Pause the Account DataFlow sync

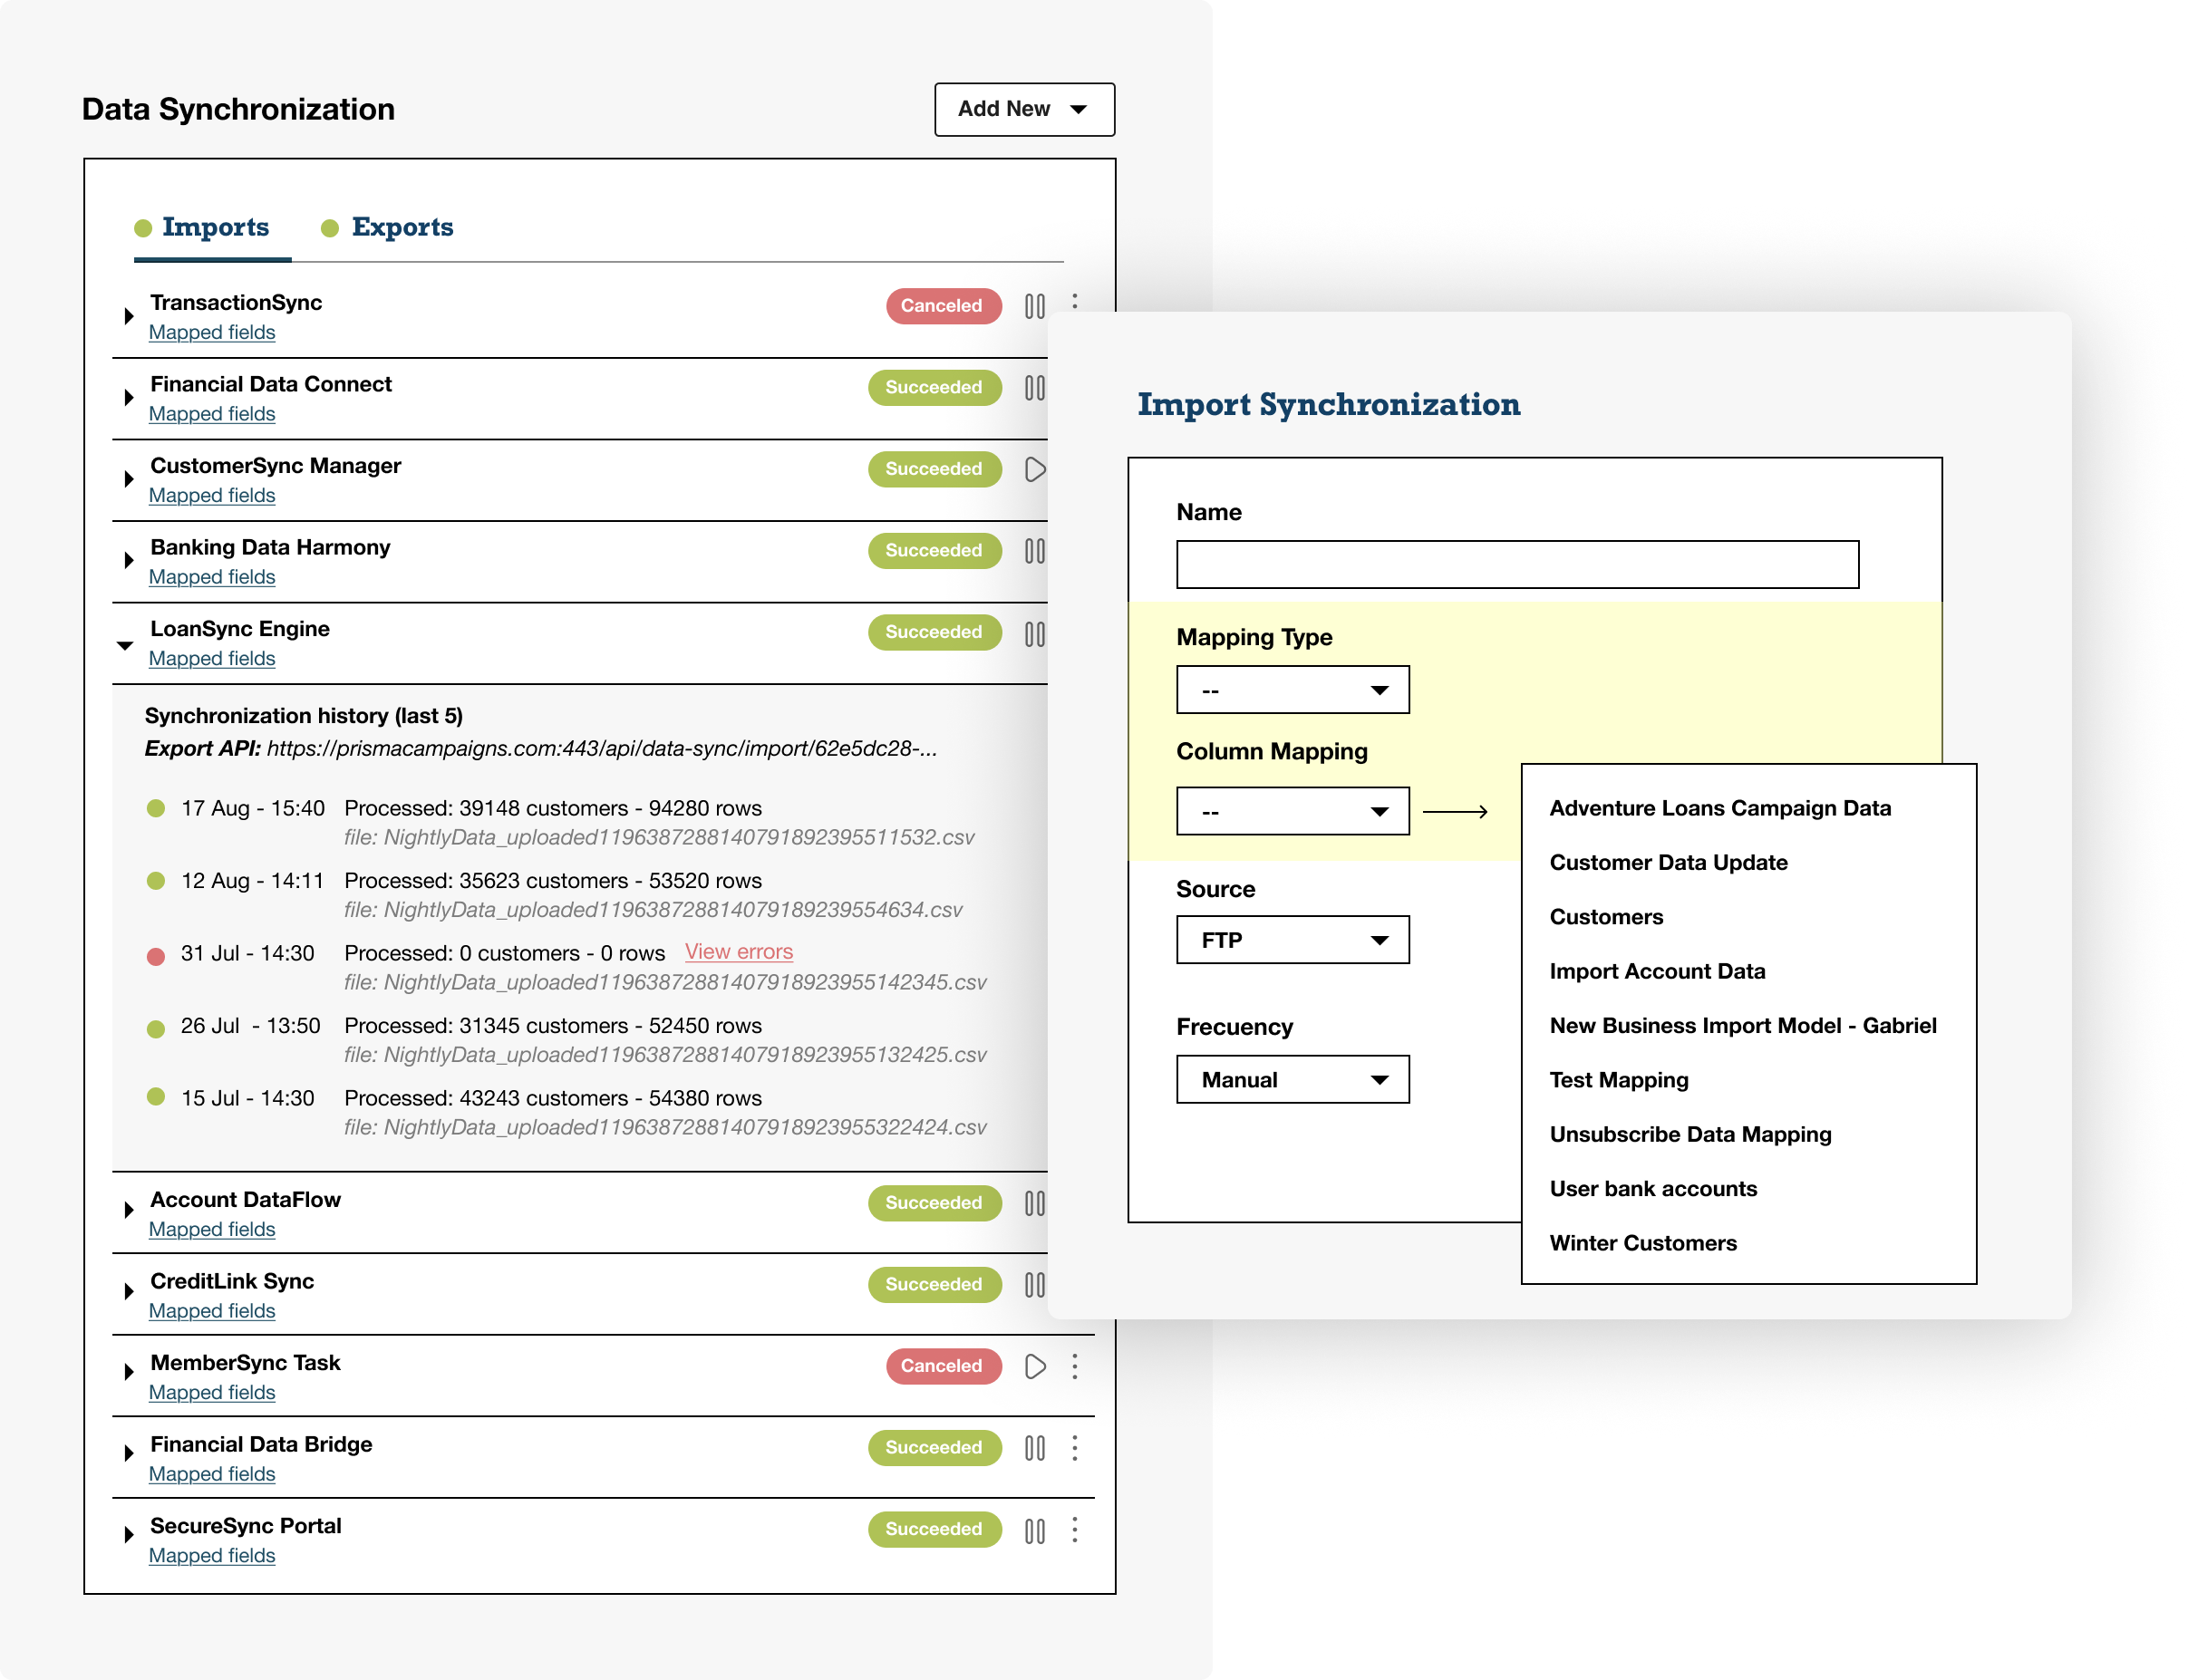pyautogui.click(x=1034, y=1203)
